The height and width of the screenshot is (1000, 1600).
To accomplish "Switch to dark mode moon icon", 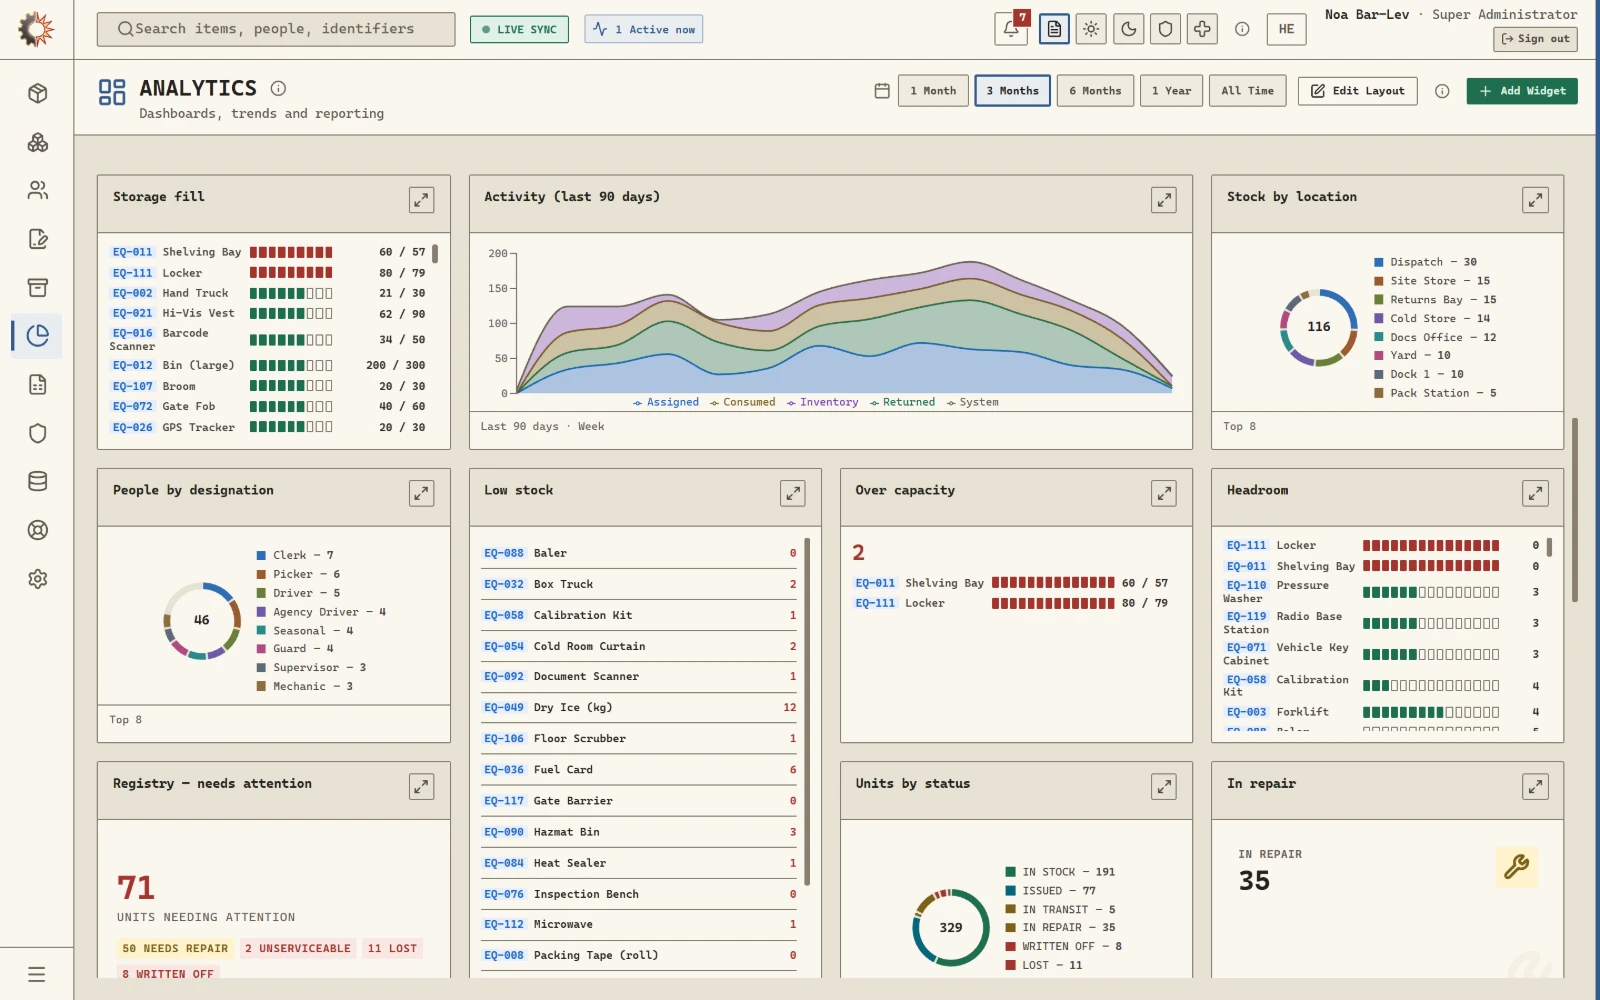I will 1128,29.
